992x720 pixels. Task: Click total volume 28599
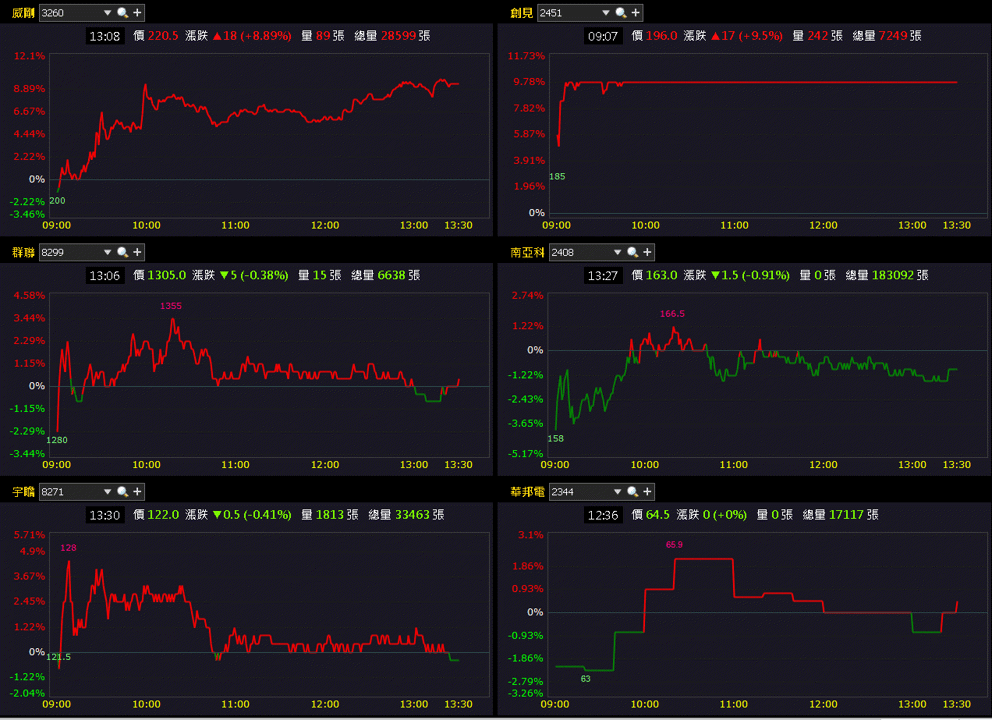pos(399,36)
